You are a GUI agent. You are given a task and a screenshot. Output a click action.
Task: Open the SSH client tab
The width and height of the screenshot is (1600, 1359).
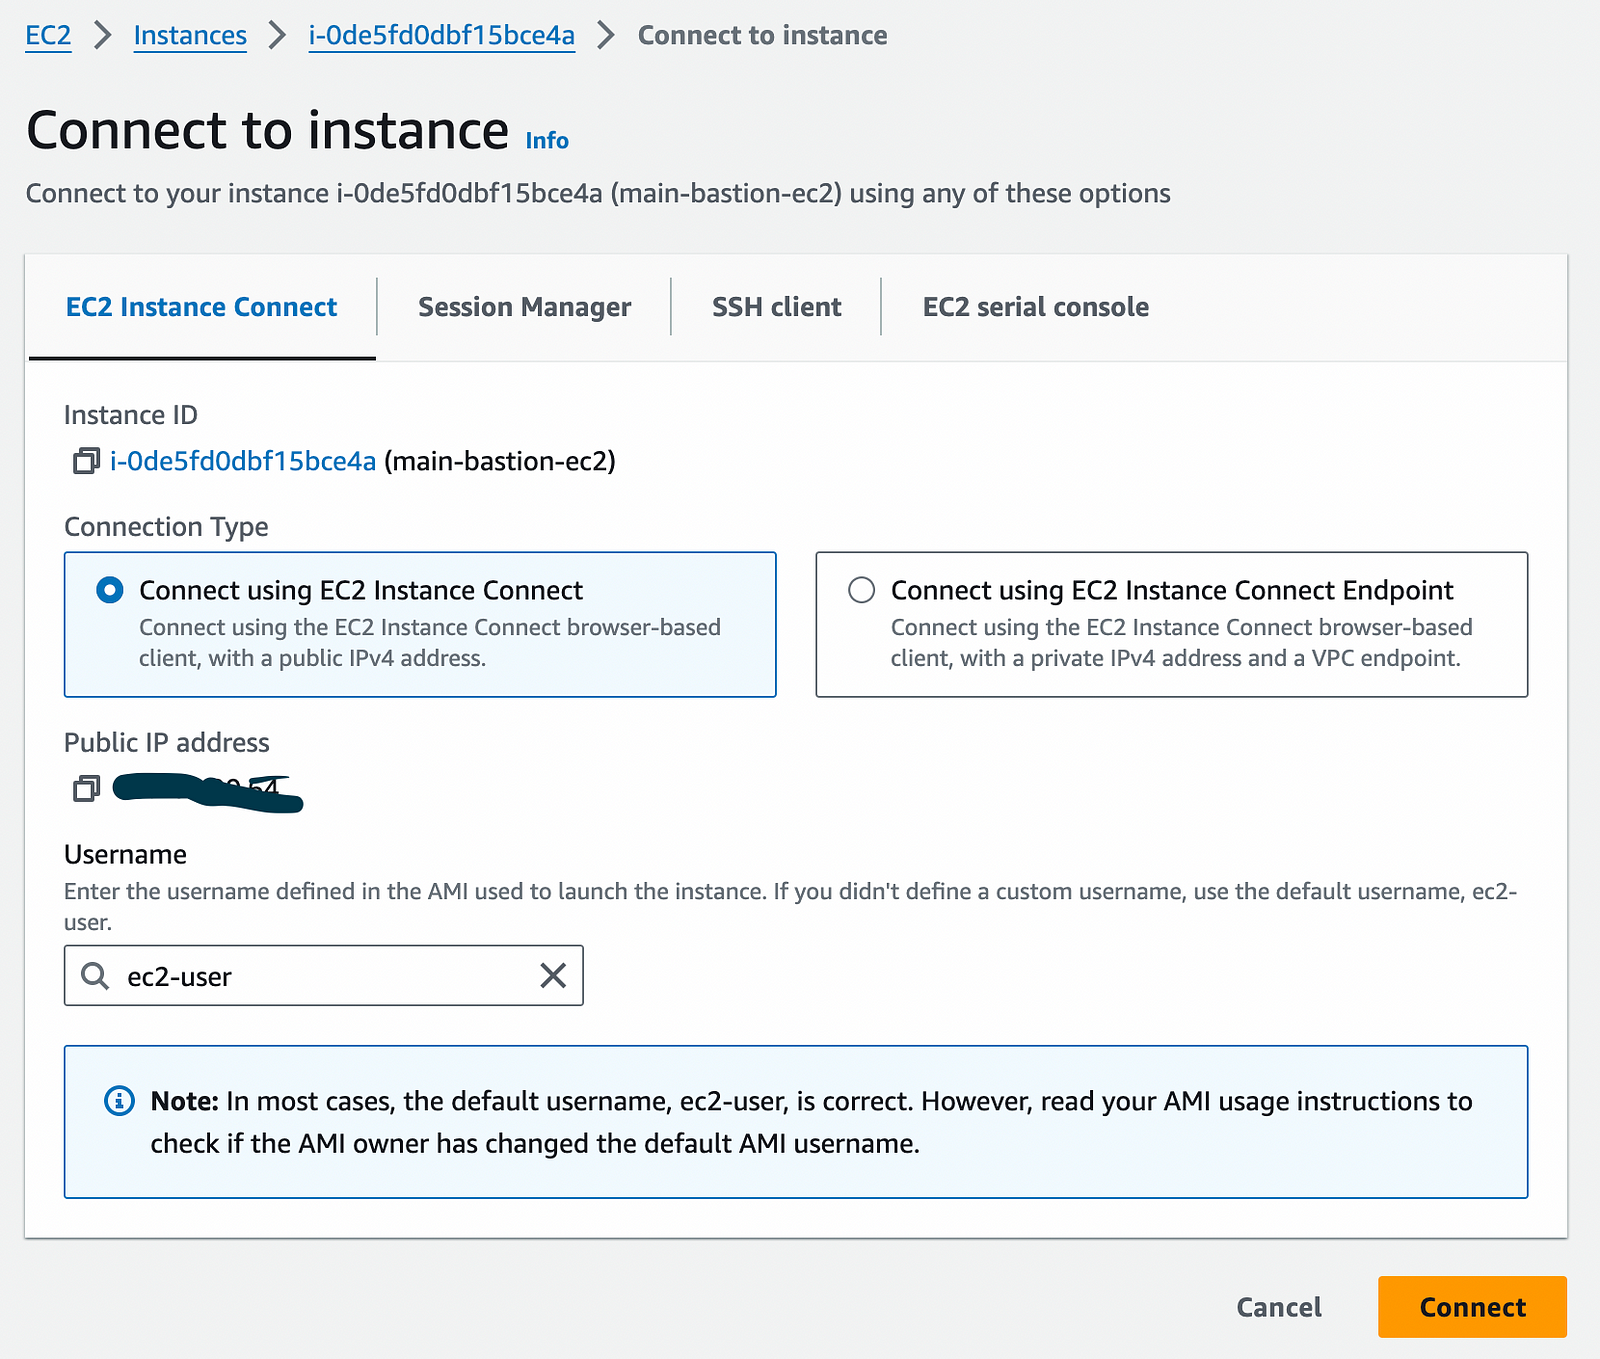(x=777, y=307)
